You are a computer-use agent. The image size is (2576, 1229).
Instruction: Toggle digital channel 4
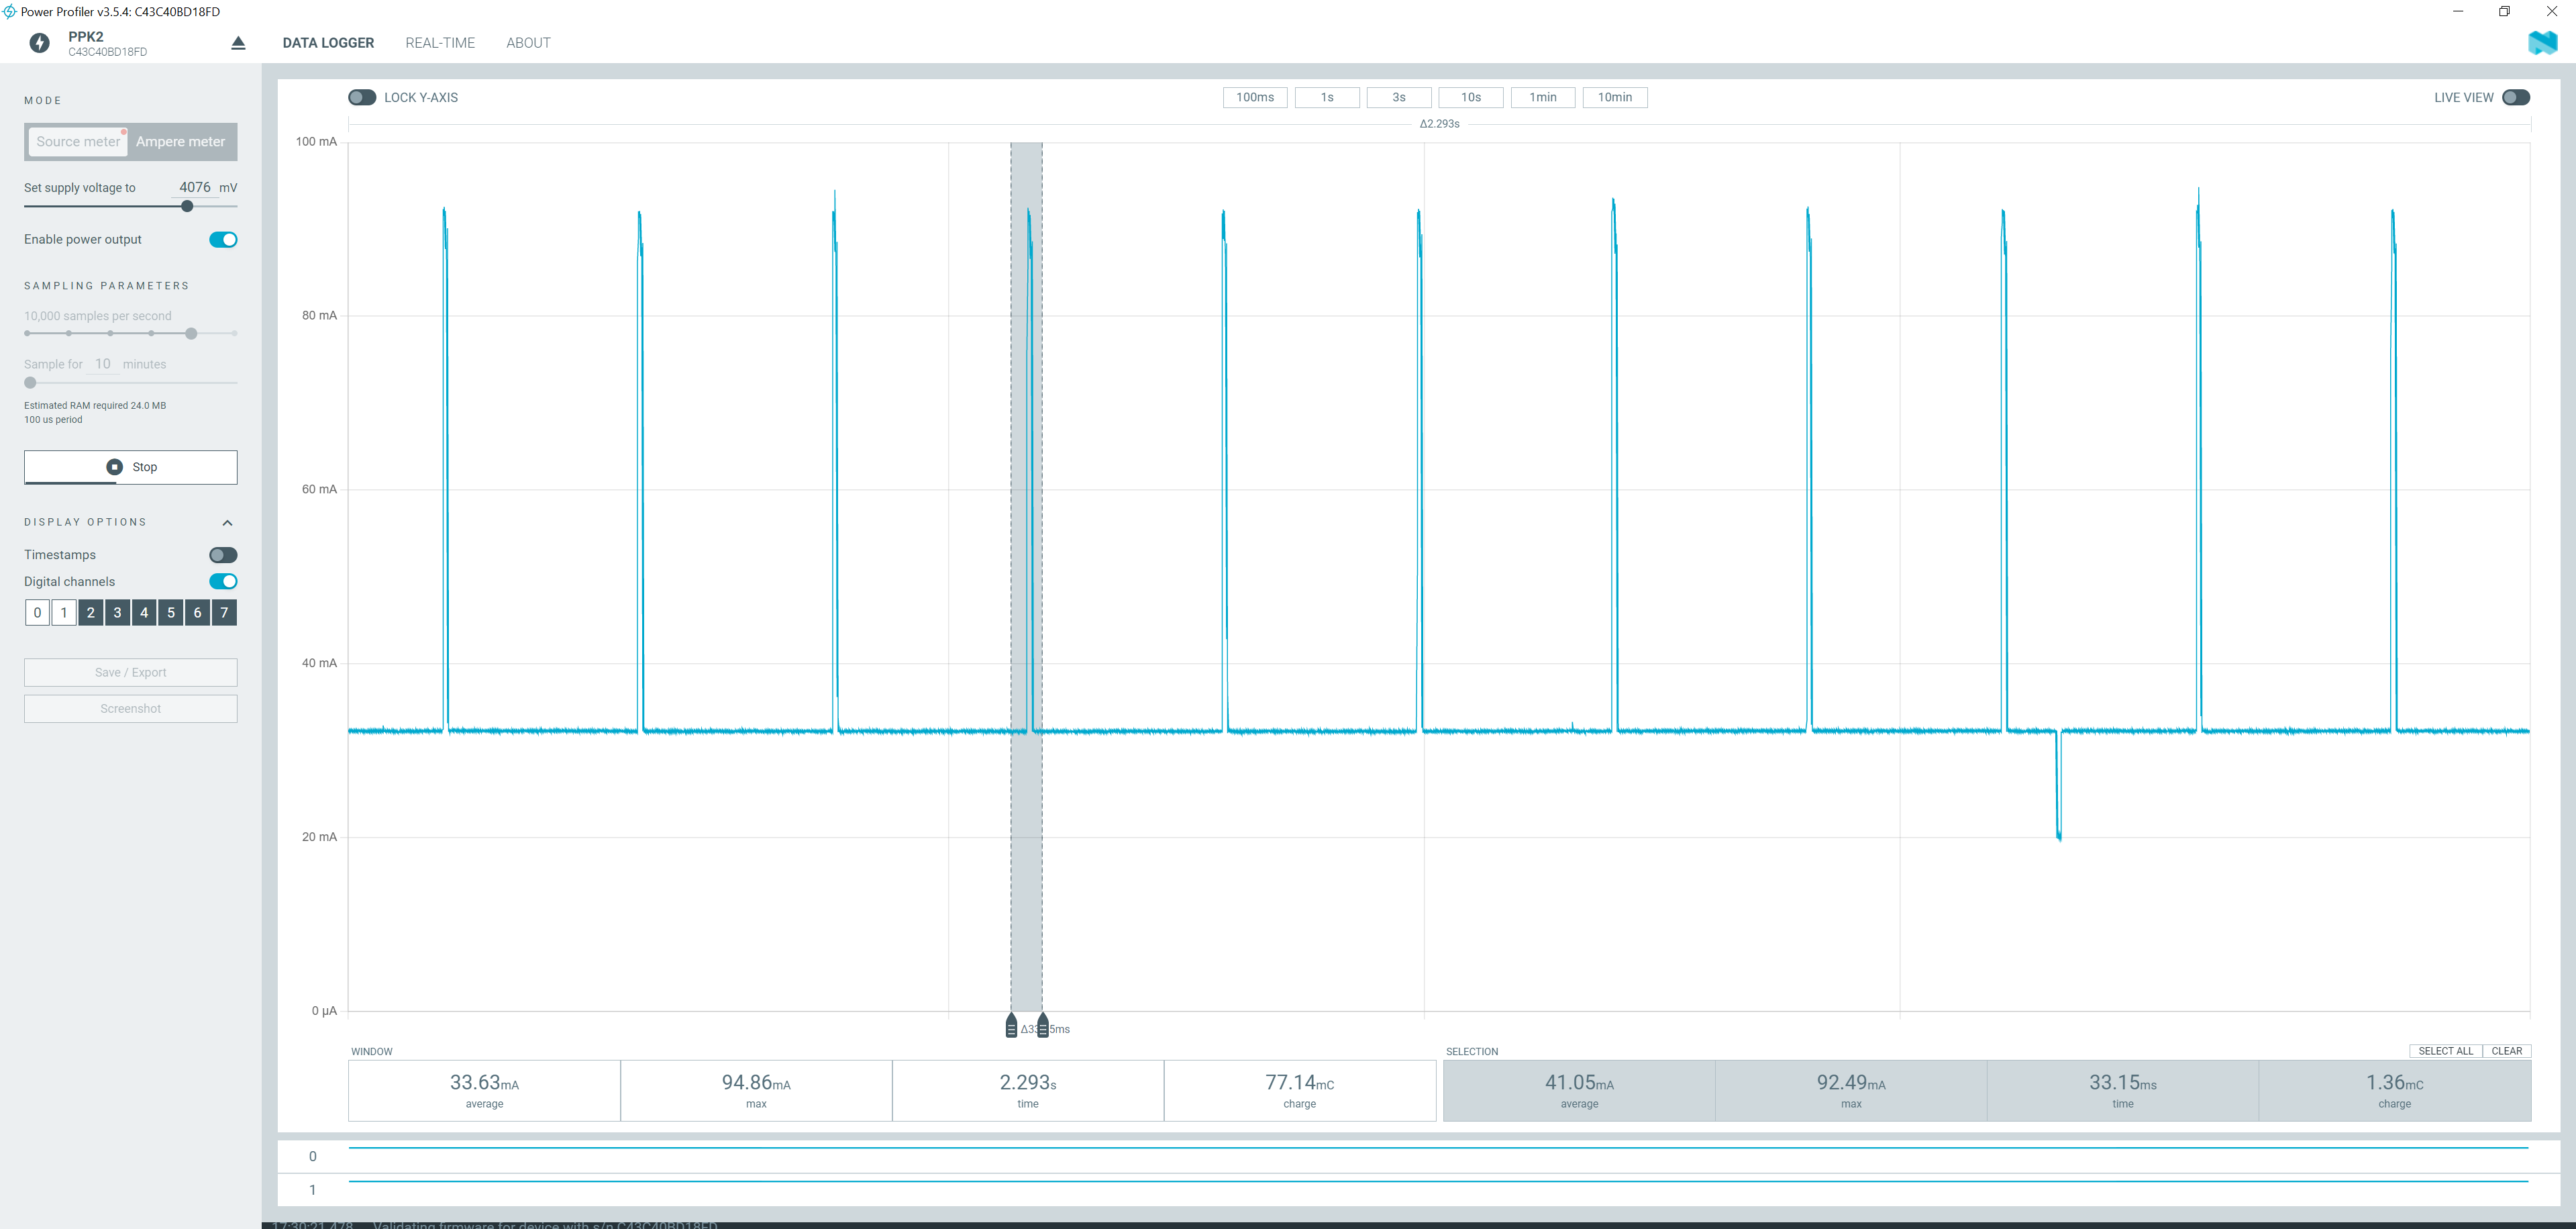(x=144, y=613)
